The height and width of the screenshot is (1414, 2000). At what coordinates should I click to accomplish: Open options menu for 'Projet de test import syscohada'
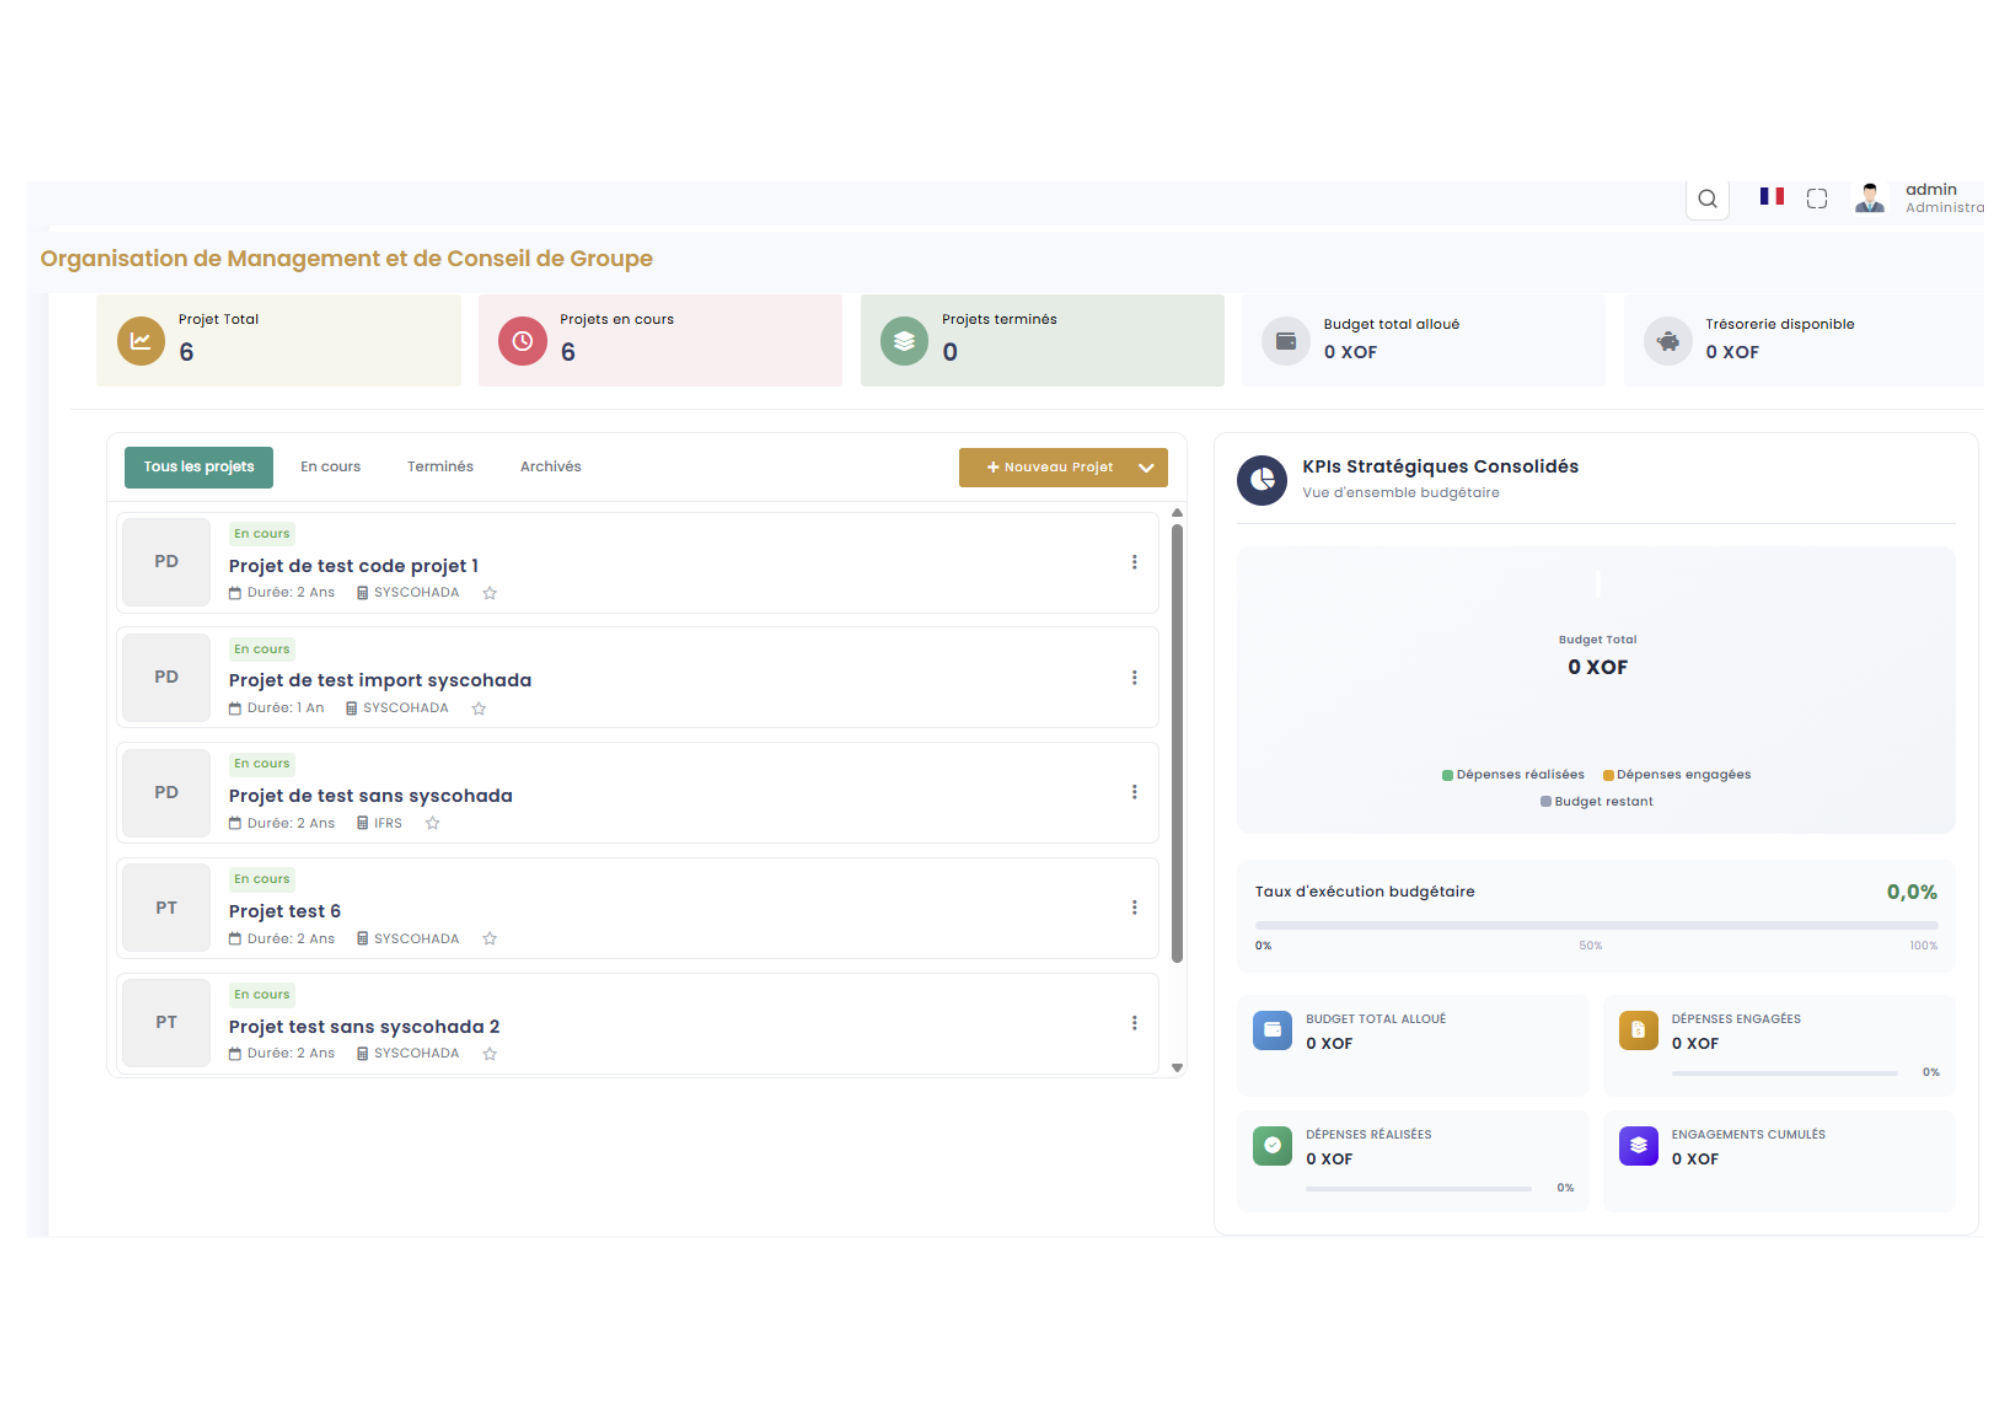[1134, 677]
